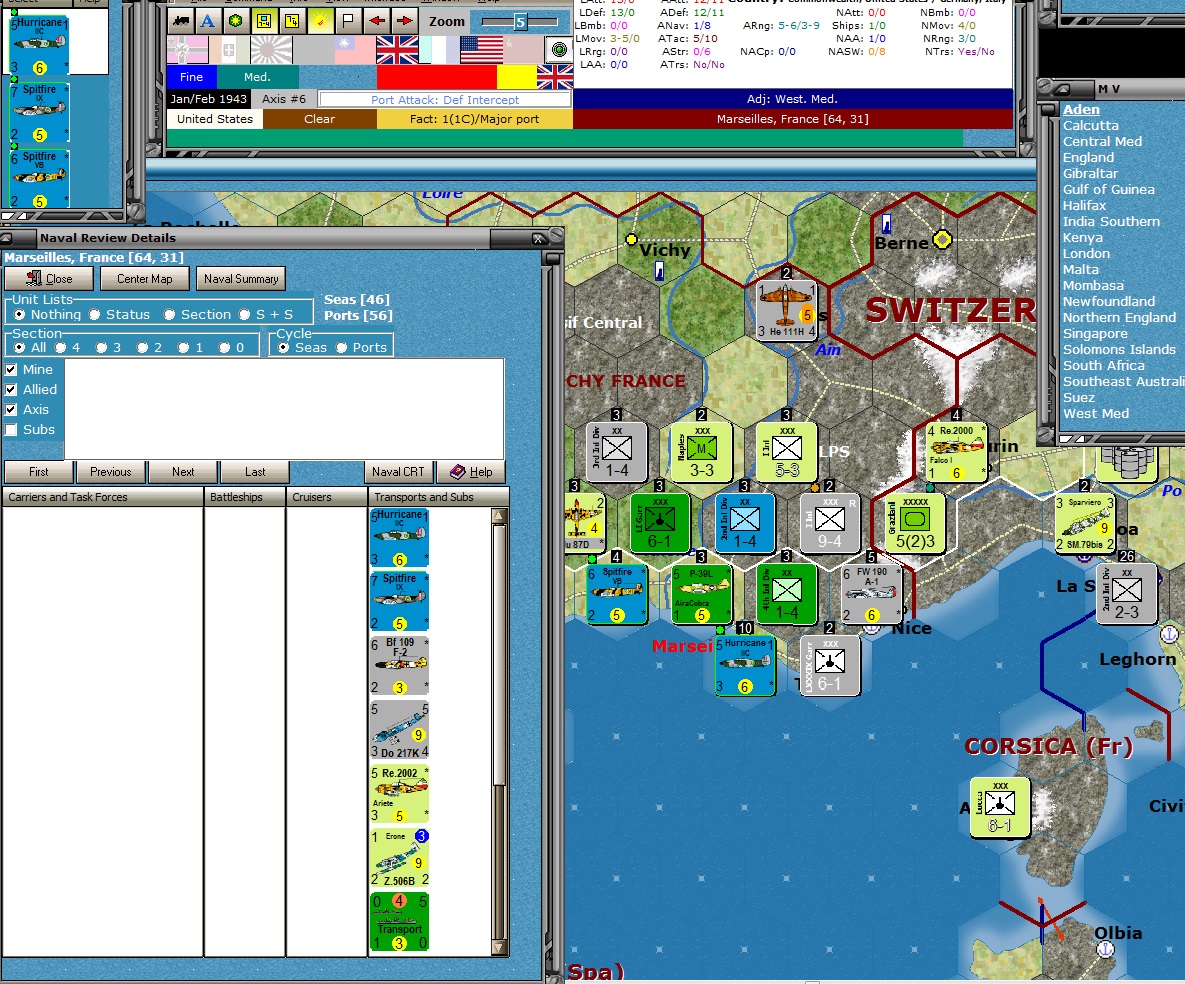Select the FW 190 A-1 fighter unit on map

point(872,594)
